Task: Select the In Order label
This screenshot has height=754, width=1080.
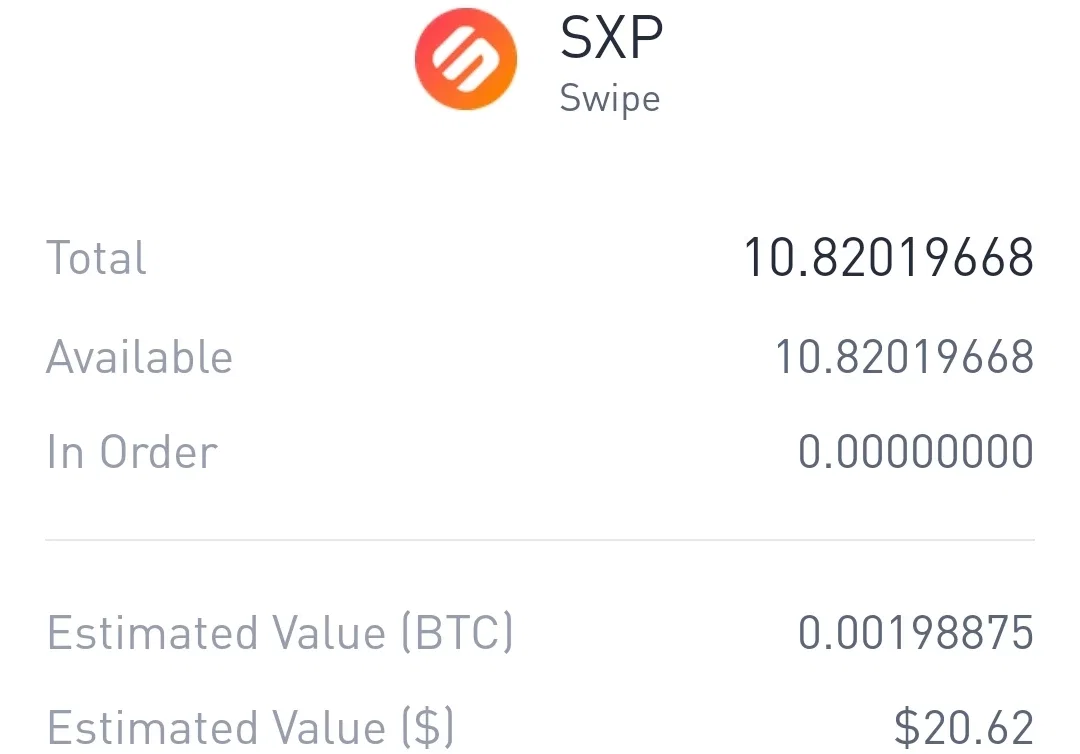Action: (132, 452)
